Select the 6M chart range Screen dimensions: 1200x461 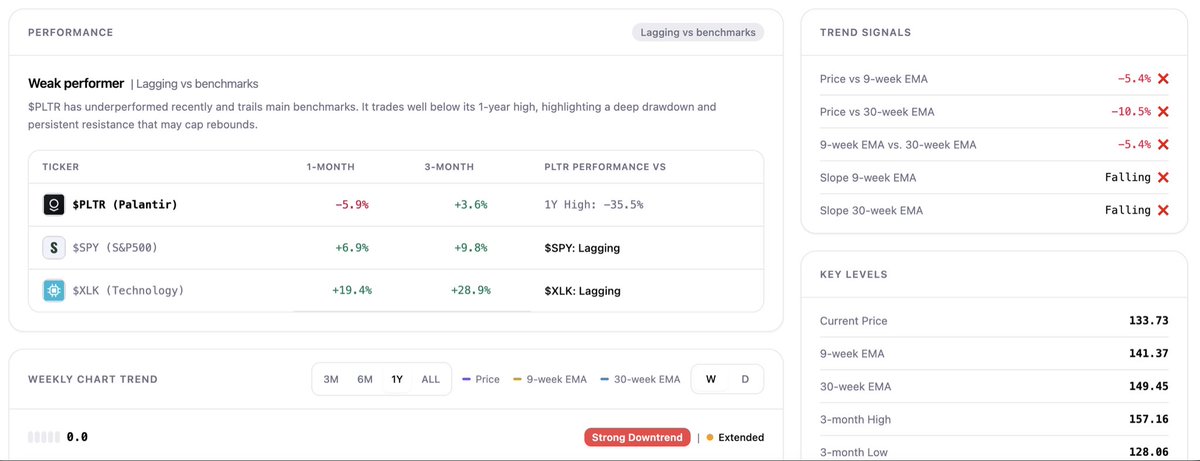[365, 379]
